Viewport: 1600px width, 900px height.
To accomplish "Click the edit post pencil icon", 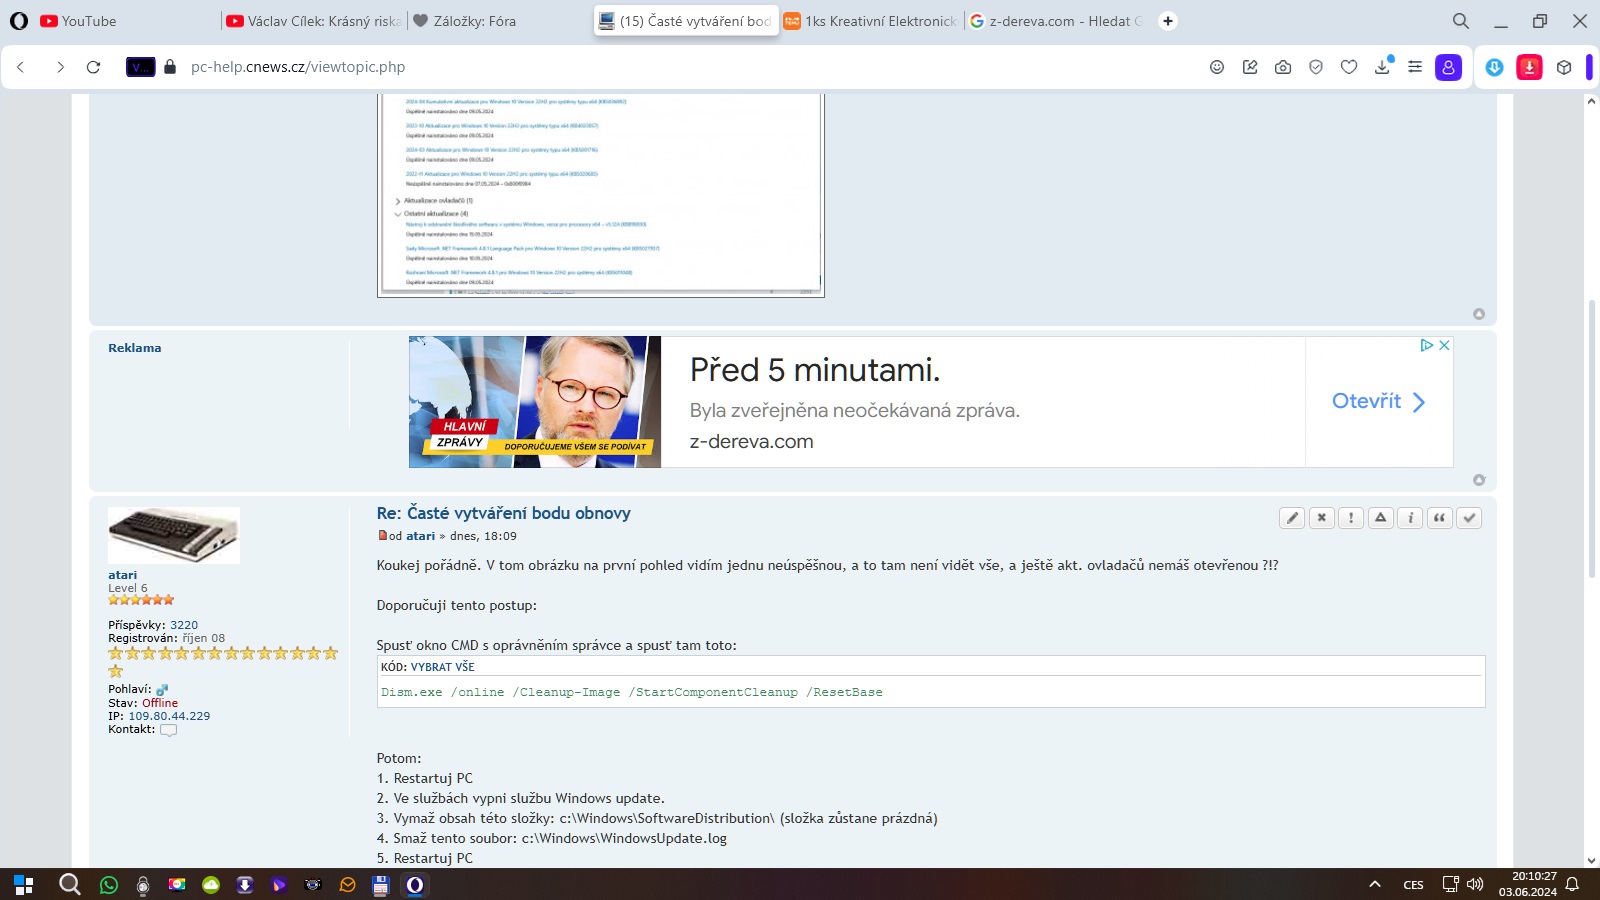I will click(x=1292, y=518).
